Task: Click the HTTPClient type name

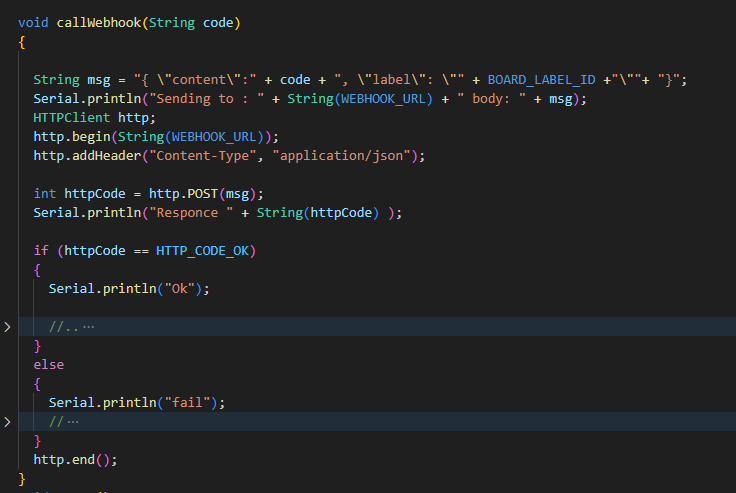Action: [71, 117]
